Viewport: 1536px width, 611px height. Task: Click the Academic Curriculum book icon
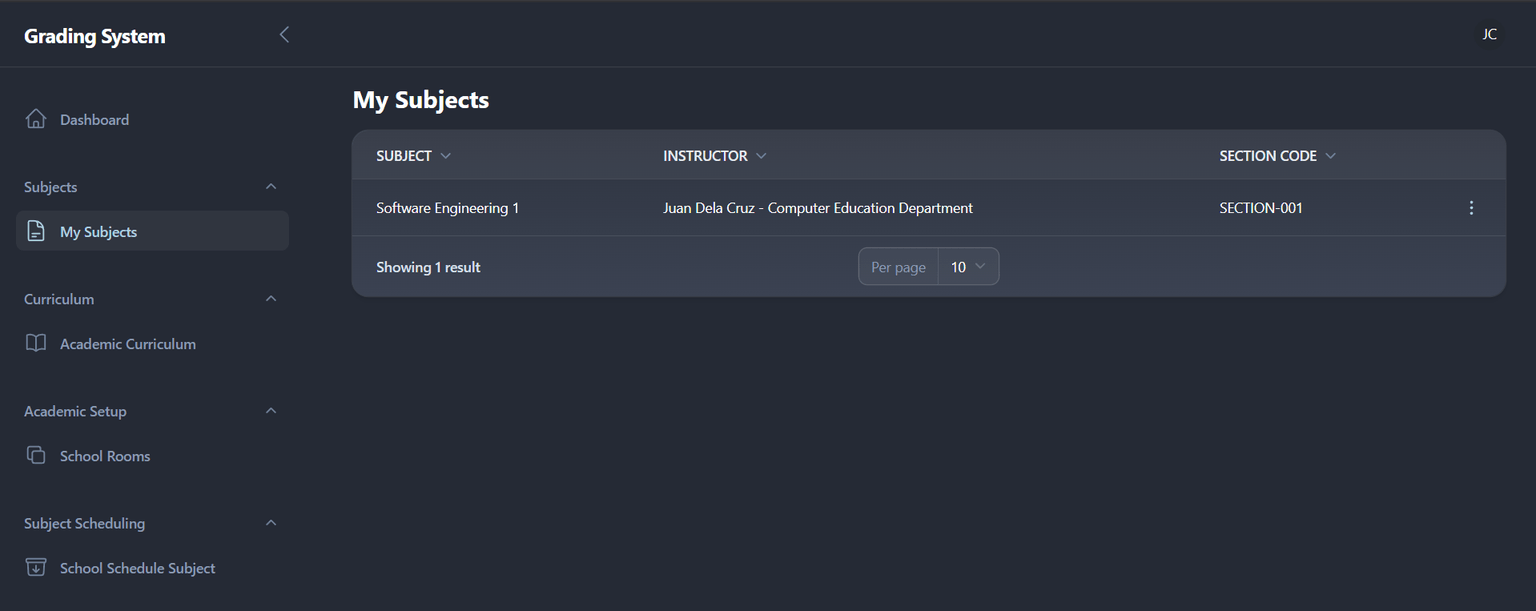coord(36,343)
